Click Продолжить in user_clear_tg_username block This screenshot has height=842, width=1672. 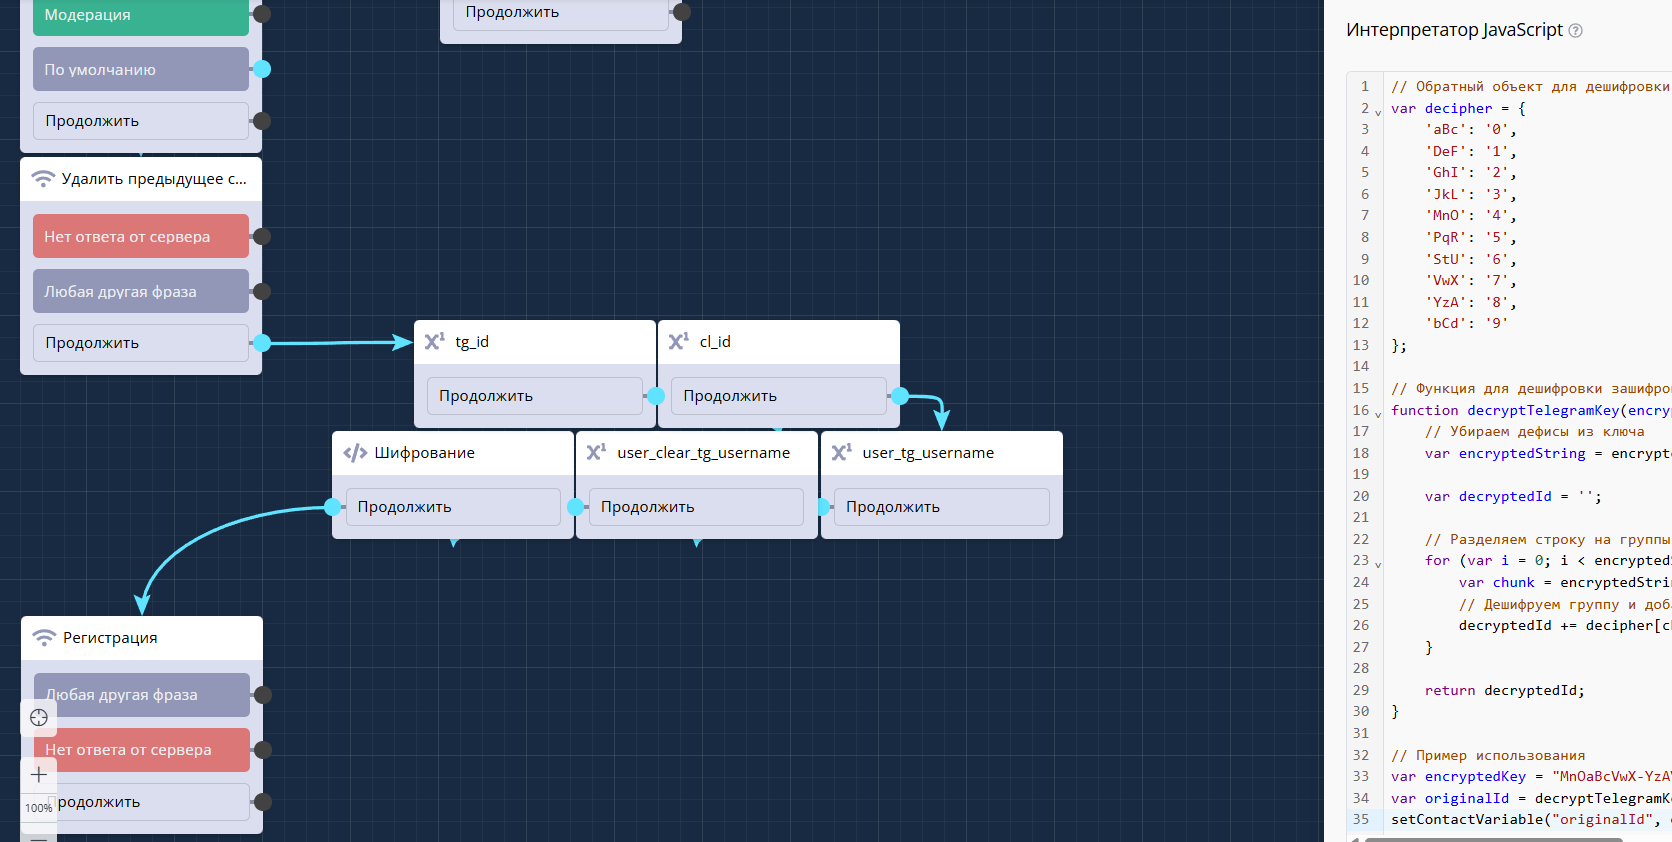(x=696, y=507)
